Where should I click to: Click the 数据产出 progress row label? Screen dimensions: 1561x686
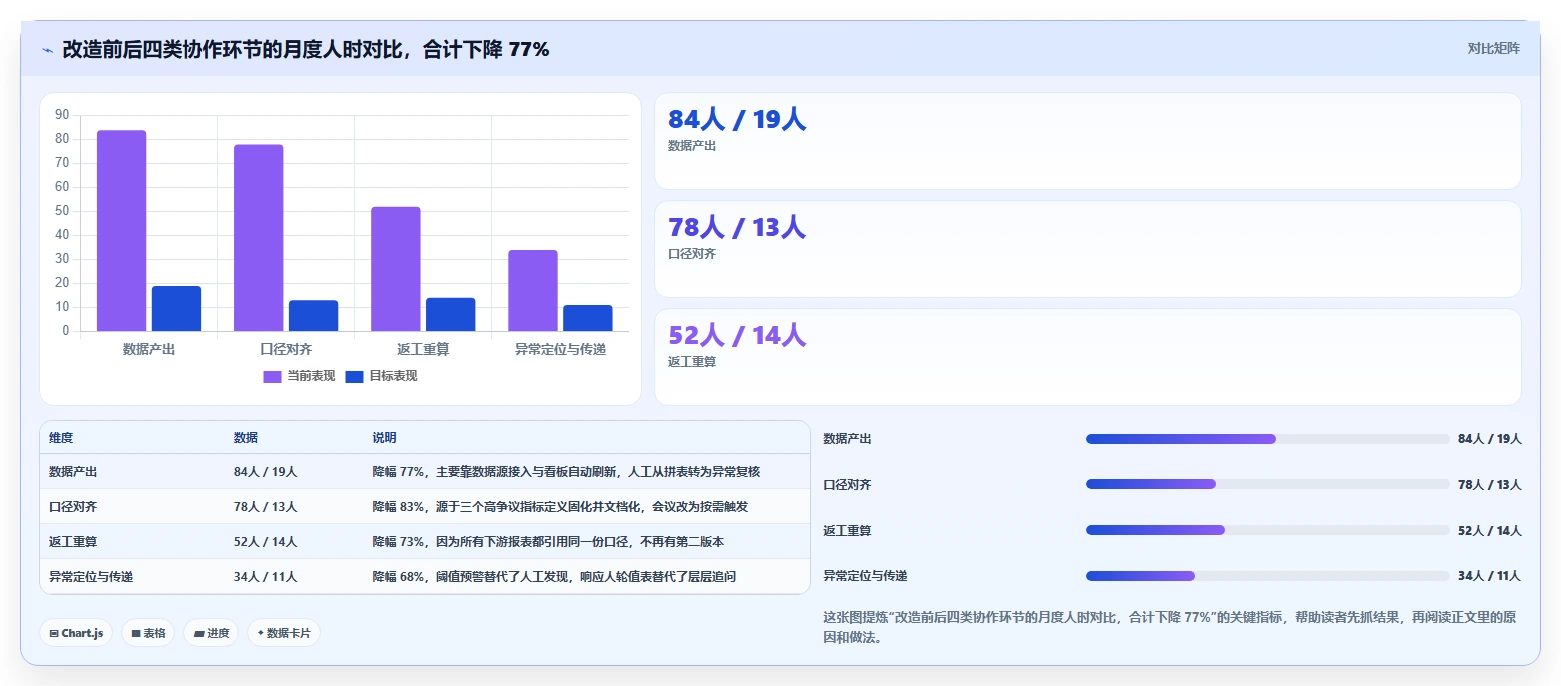847,439
